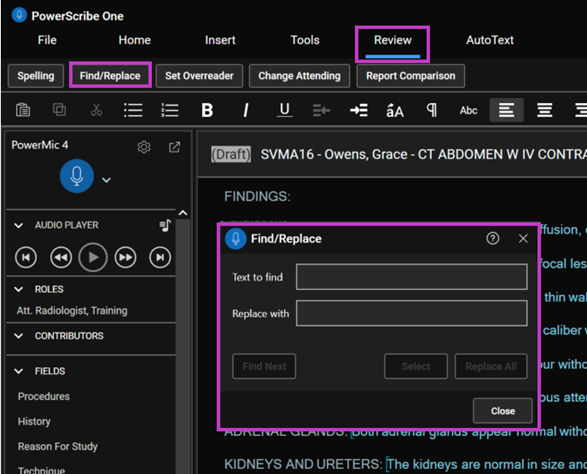Image resolution: width=587 pixels, height=474 pixels.
Task: Skip to end of audio
Action: pos(160,257)
